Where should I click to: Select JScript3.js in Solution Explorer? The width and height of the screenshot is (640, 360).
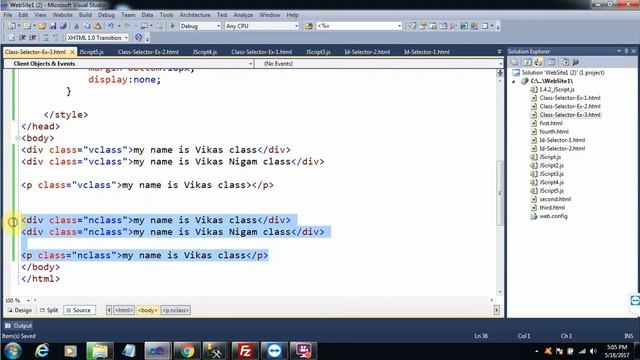[x=551, y=174]
